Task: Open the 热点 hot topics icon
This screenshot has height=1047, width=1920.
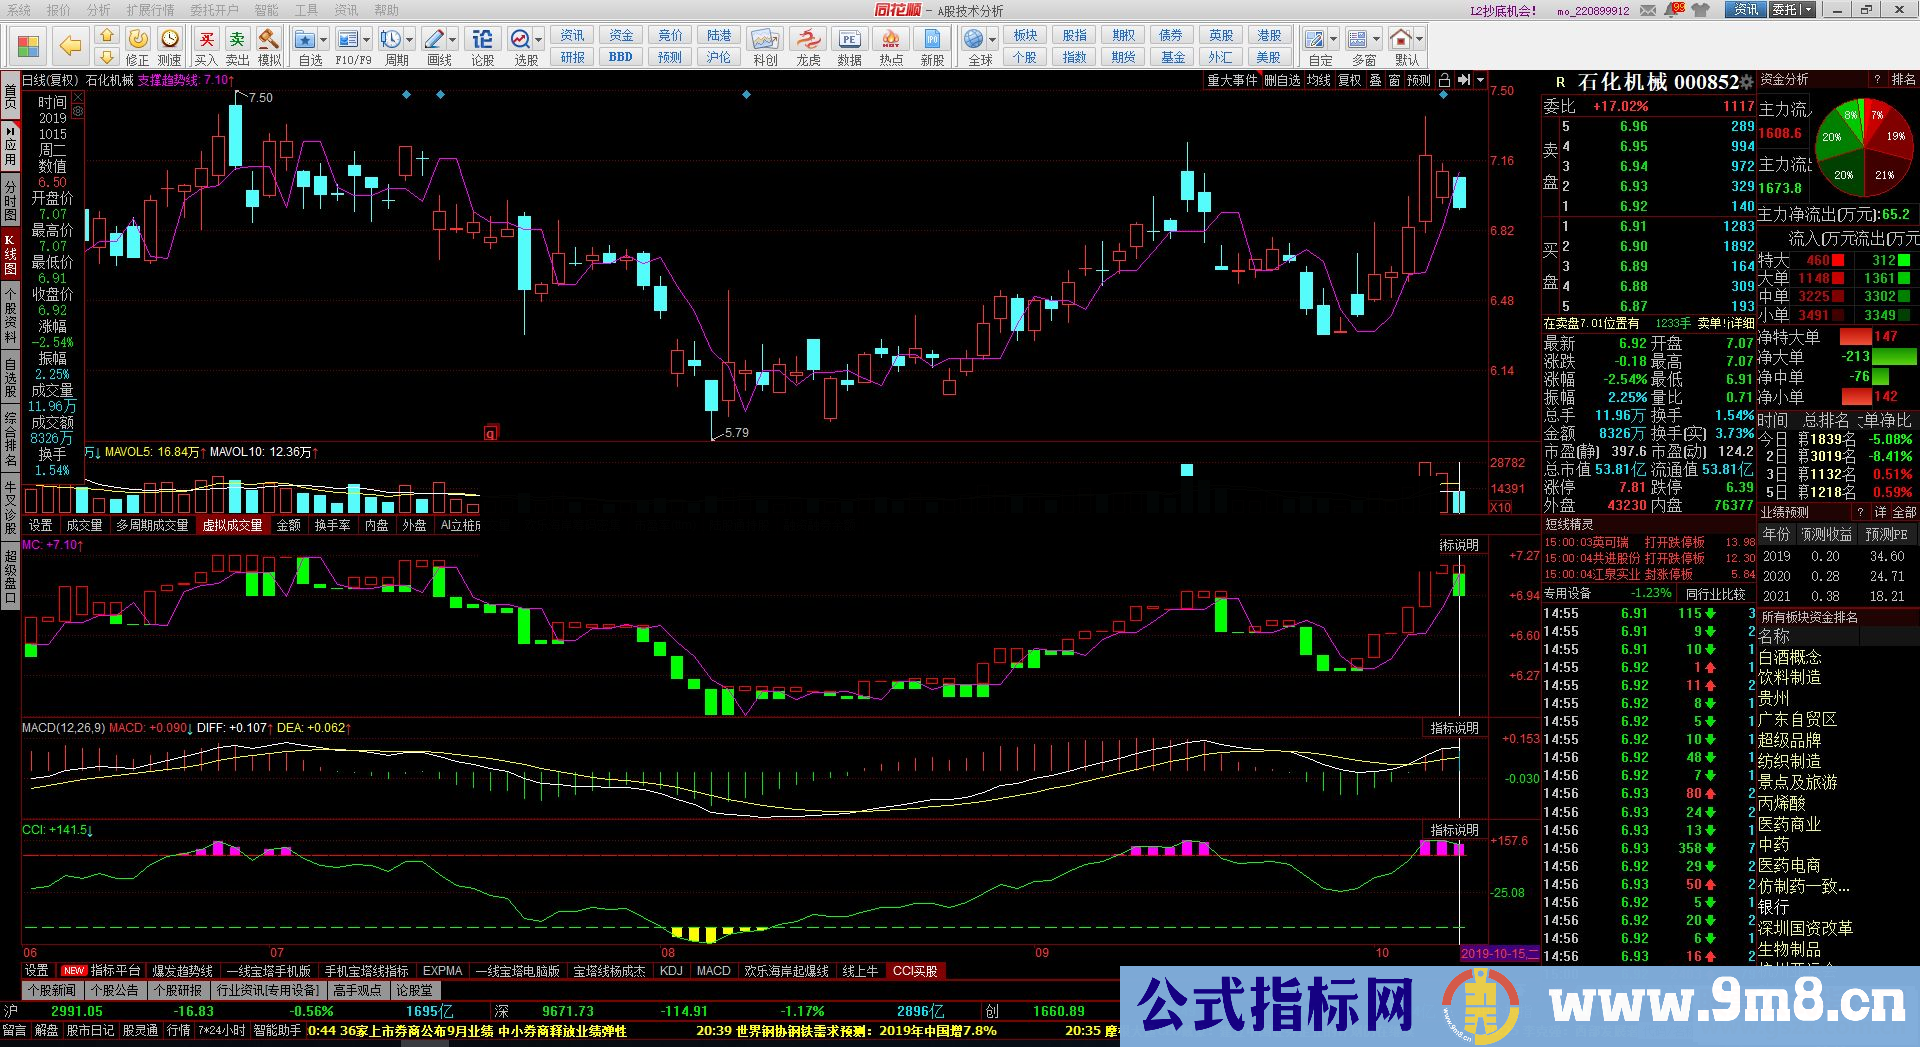Action: (x=891, y=46)
